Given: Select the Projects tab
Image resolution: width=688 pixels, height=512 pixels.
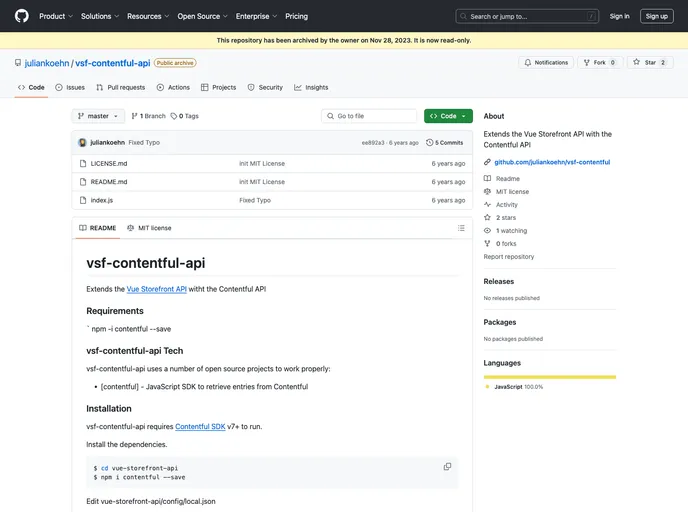Looking at the screenshot, I should (x=219, y=87).
